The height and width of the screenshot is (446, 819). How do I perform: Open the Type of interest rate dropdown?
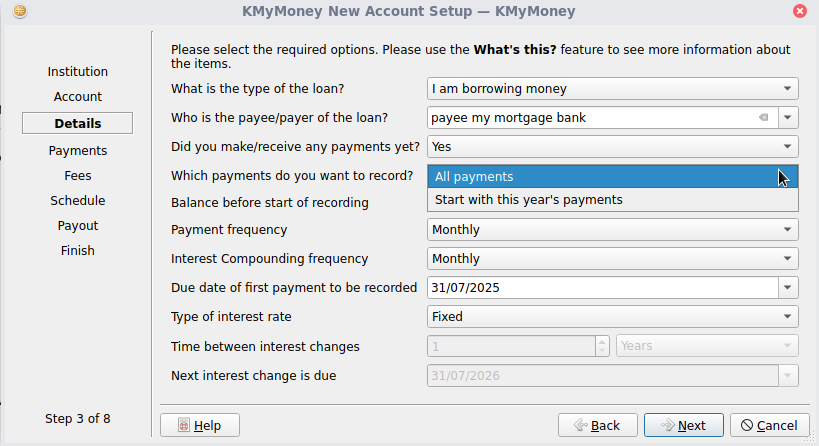pos(612,316)
